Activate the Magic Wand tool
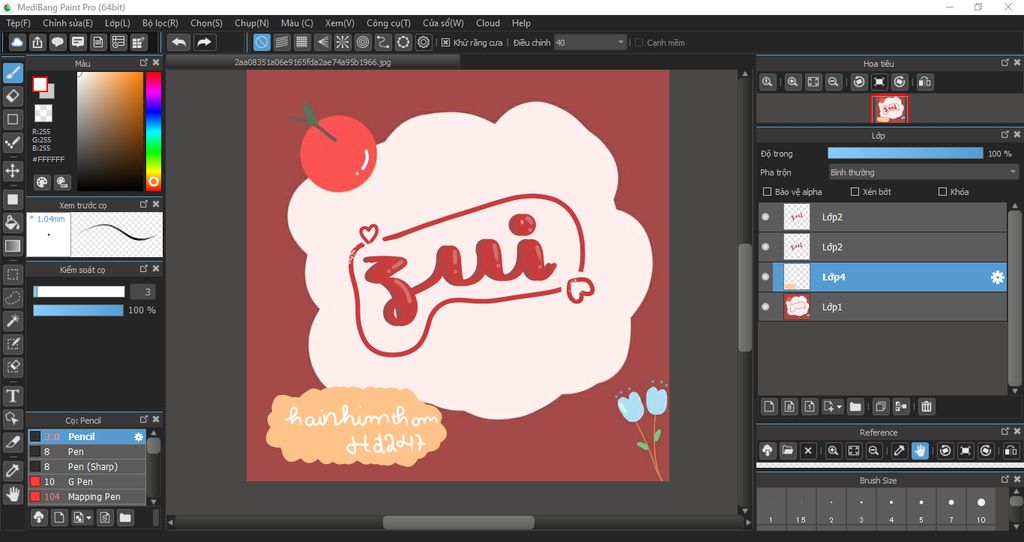This screenshot has width=1024, height=542. click(13, 320)
